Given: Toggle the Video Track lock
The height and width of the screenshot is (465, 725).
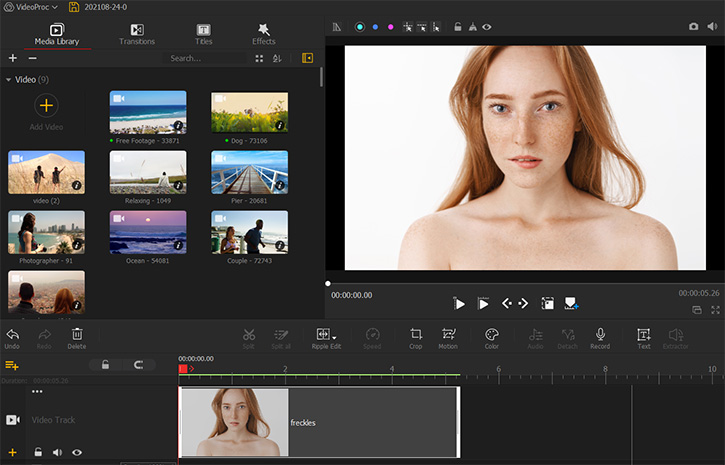Looking at the screenshot, I should (x=37, y=453).
